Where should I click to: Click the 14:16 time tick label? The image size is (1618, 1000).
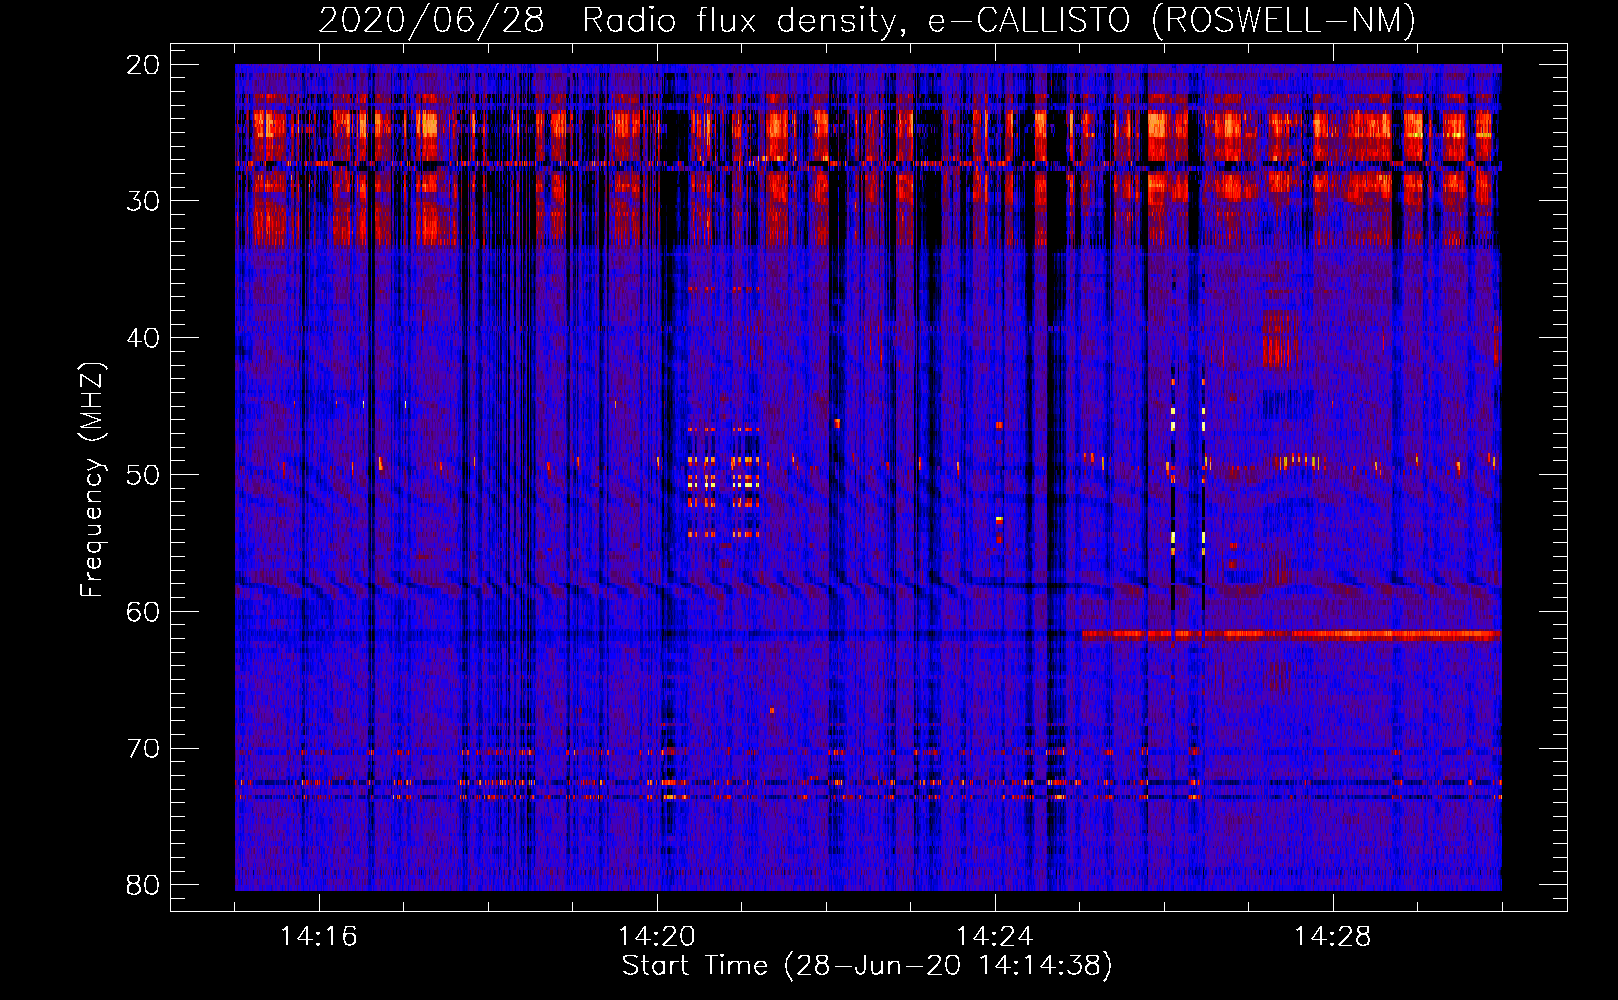click(319, 937)
